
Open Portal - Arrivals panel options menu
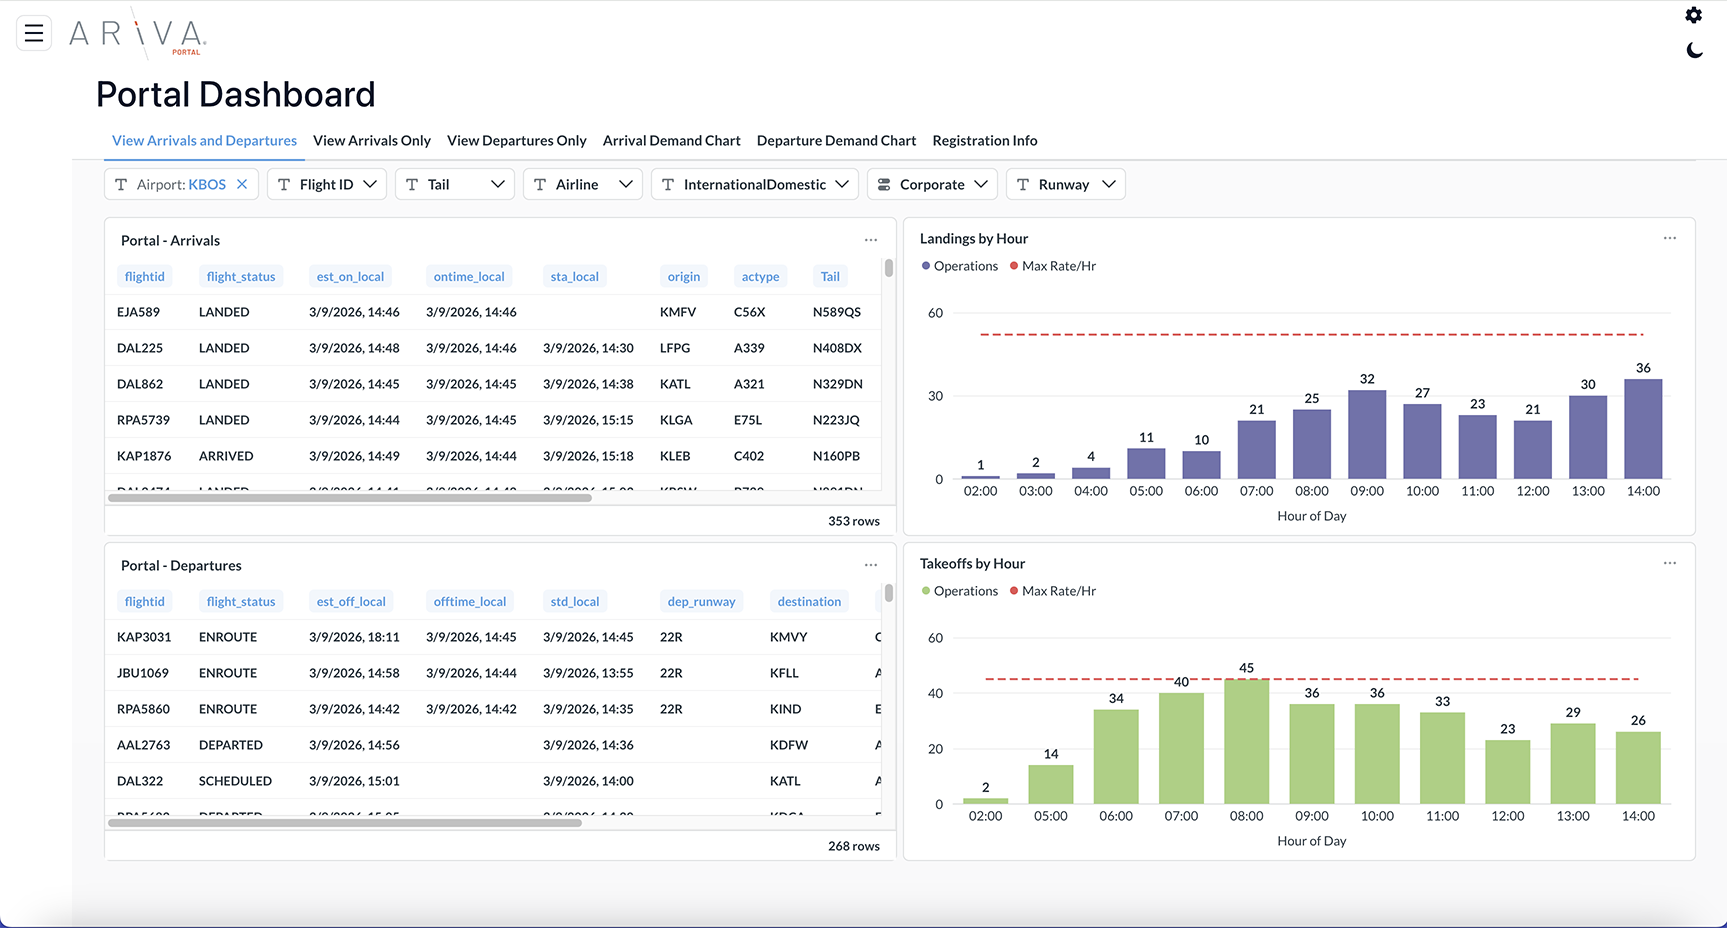tap(870, 240)
